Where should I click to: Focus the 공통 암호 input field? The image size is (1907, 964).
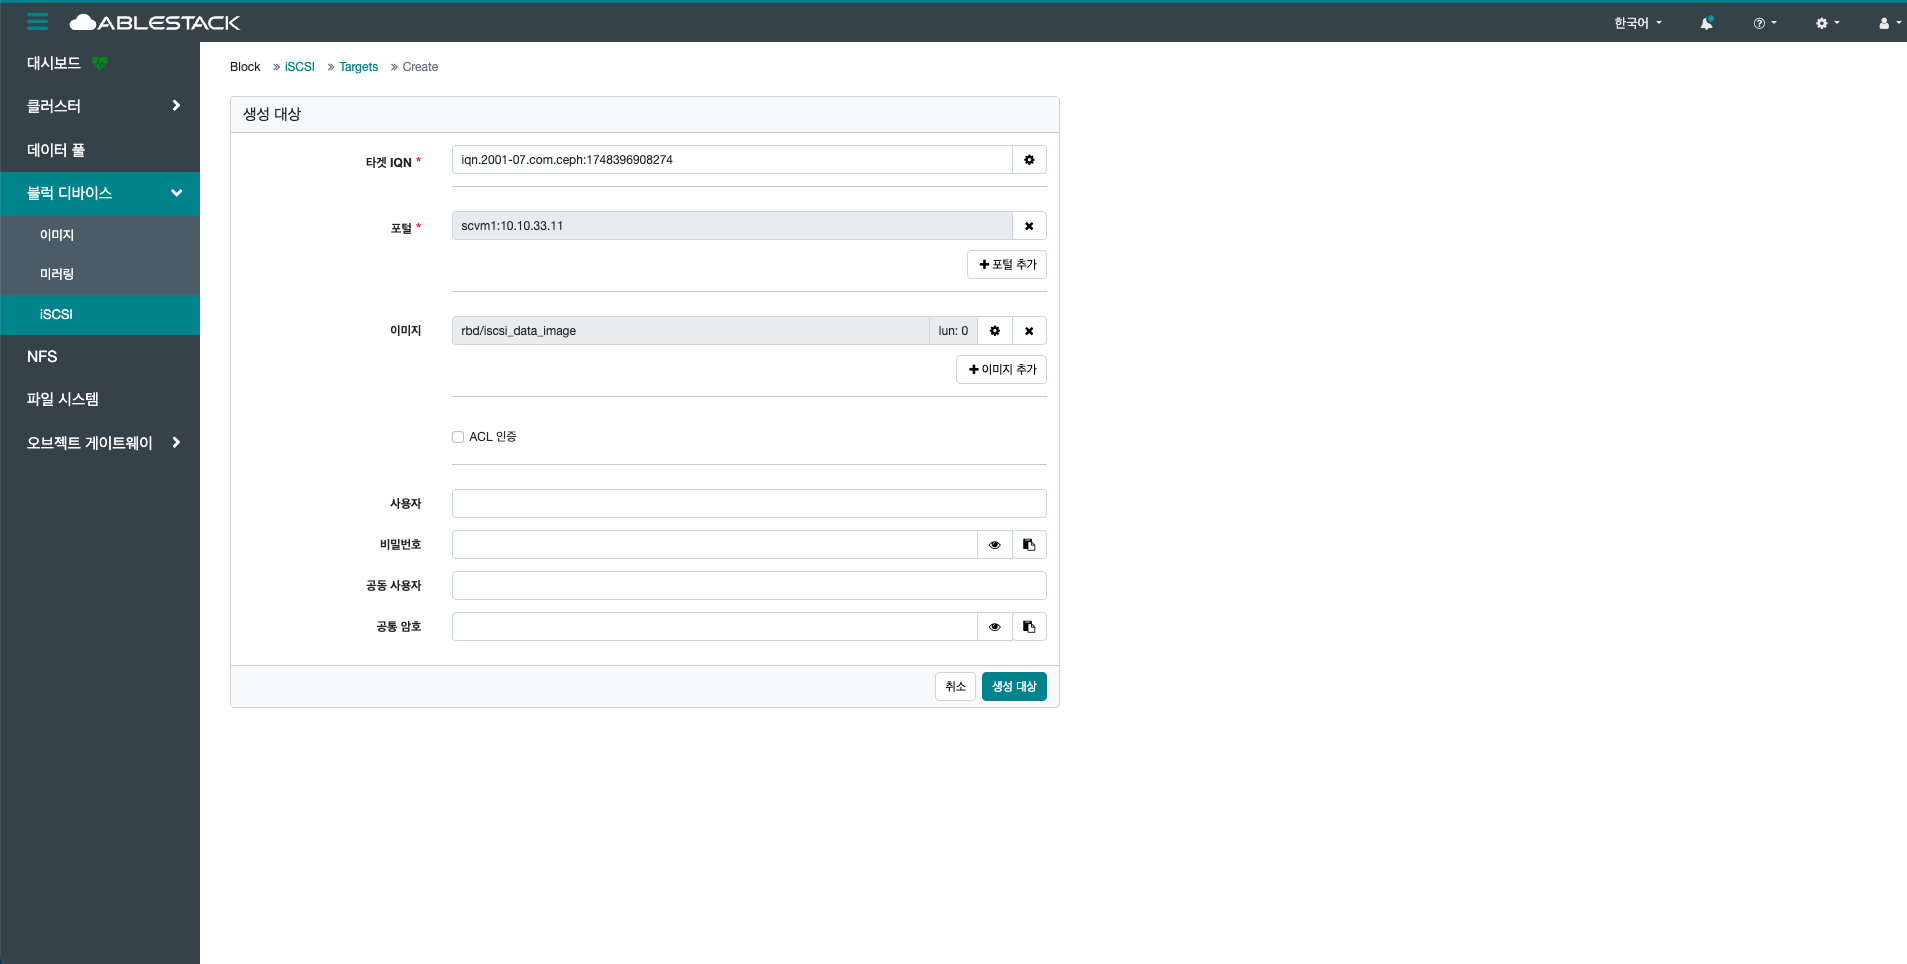(715, 627)
